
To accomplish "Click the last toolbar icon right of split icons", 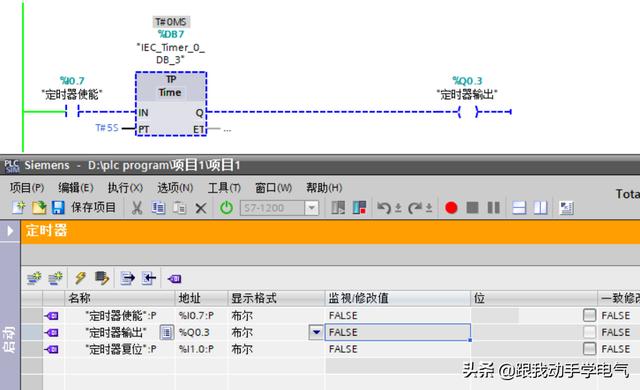I will click(567, 208).
